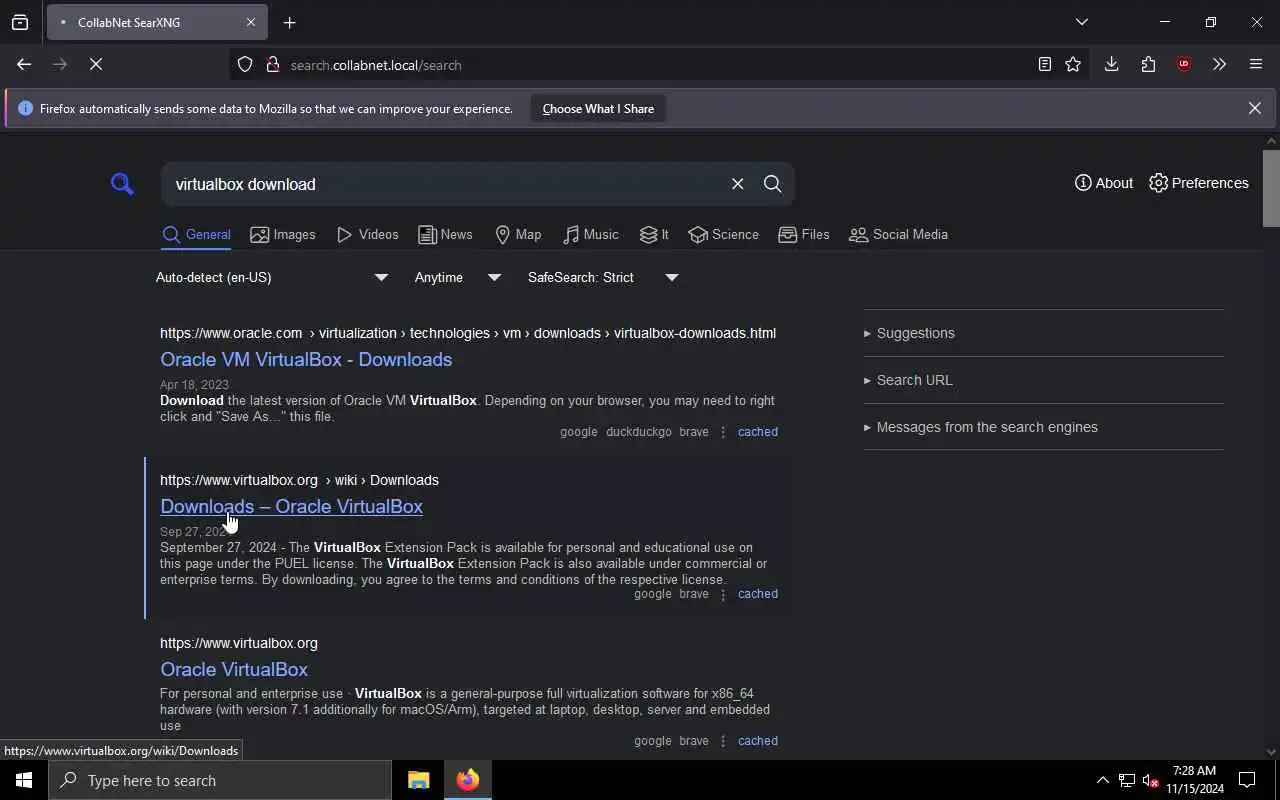Image resolution: width=1280 pixels, height=800 pixels.
Task: Open the taskbar clock and date
Action: pos(1195,780)
